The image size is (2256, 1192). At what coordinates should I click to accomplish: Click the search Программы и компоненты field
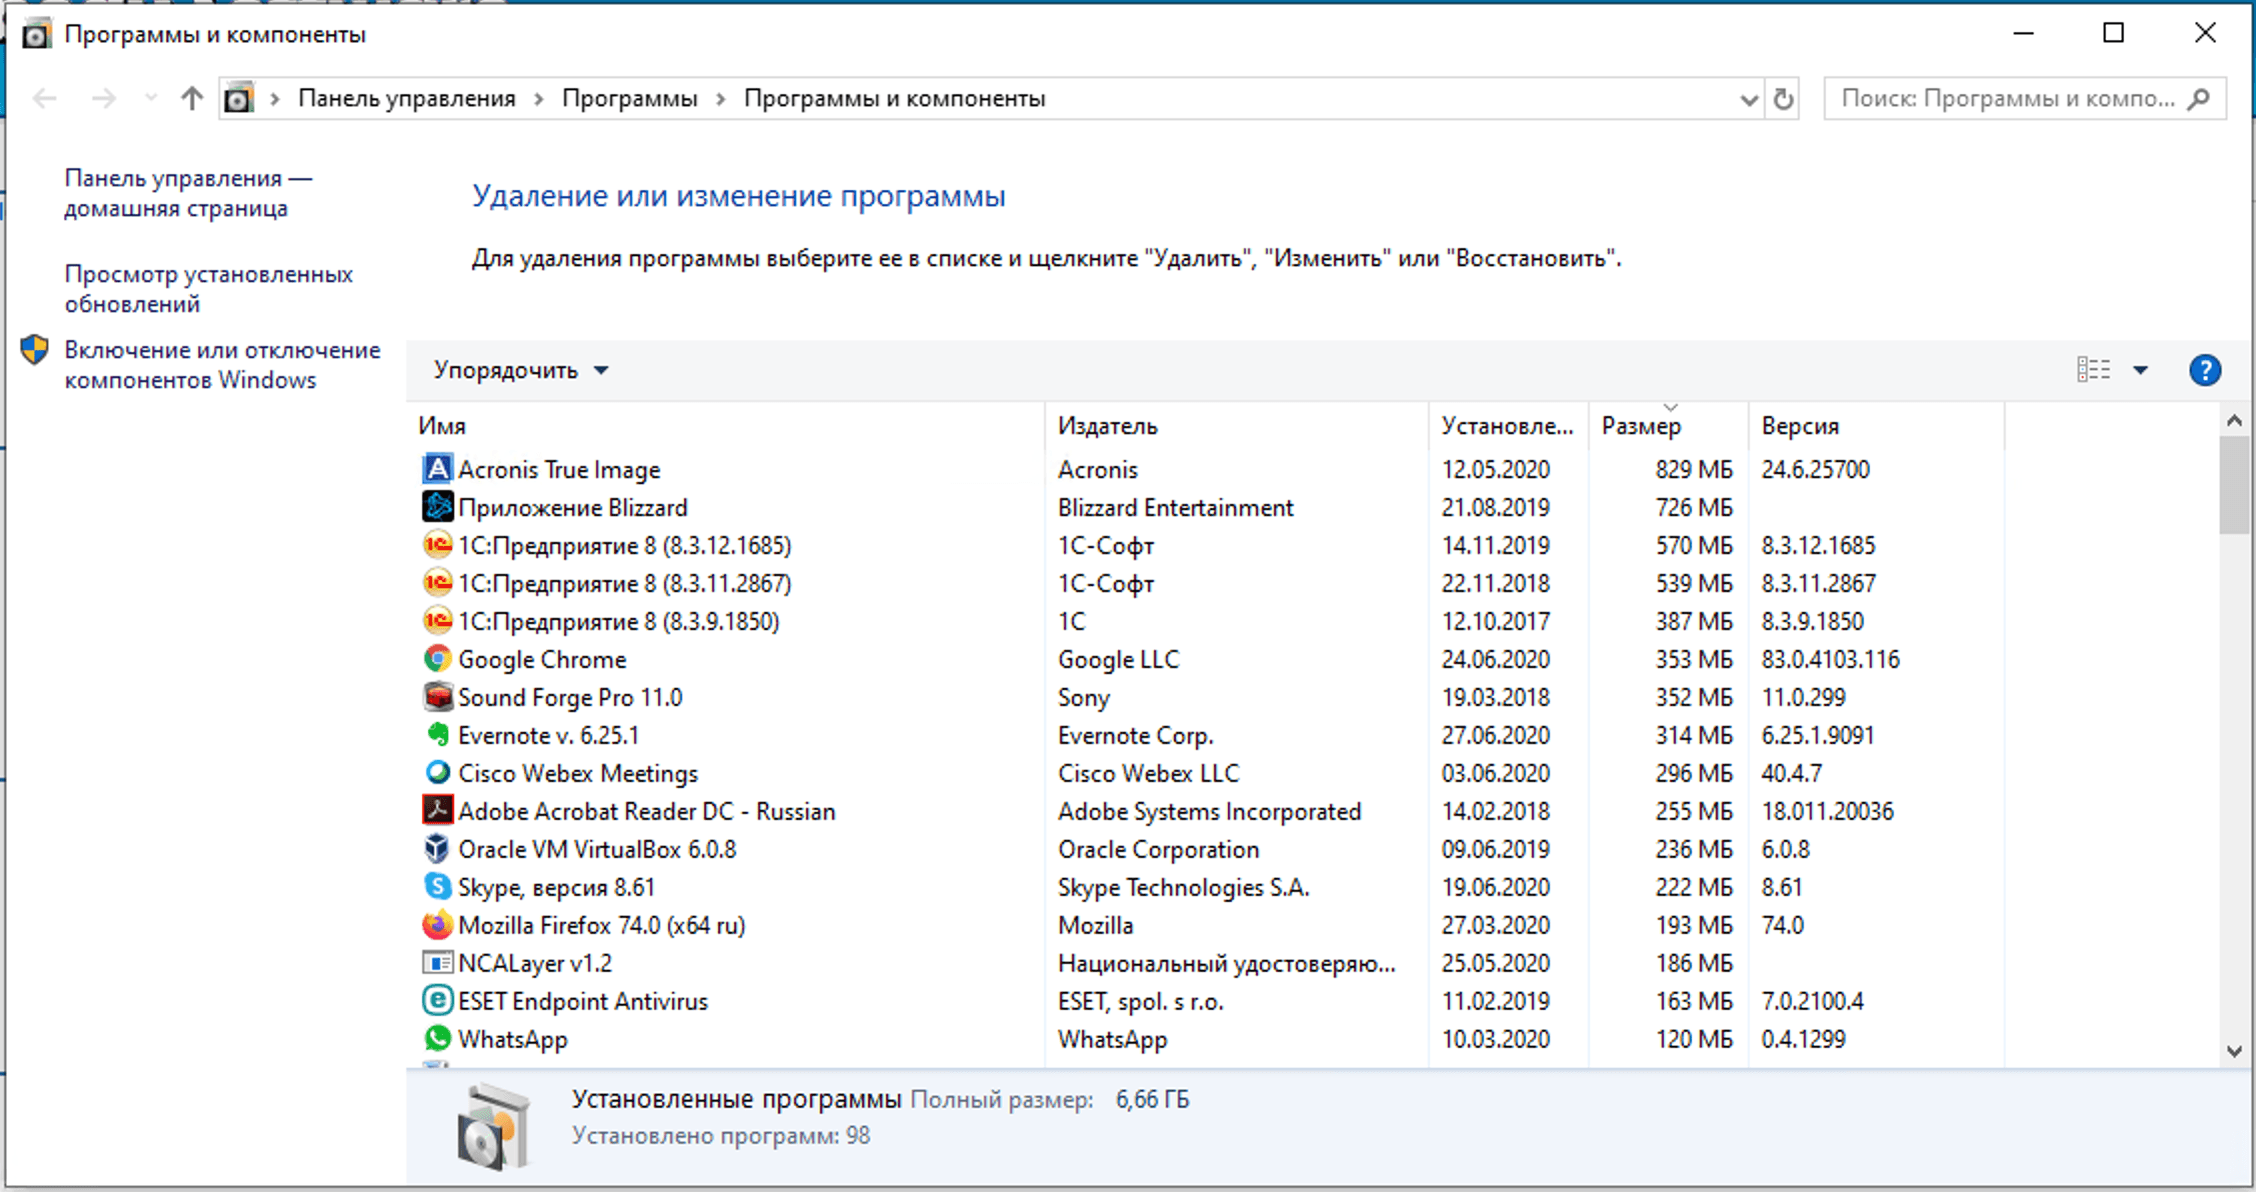(2025, 99)
